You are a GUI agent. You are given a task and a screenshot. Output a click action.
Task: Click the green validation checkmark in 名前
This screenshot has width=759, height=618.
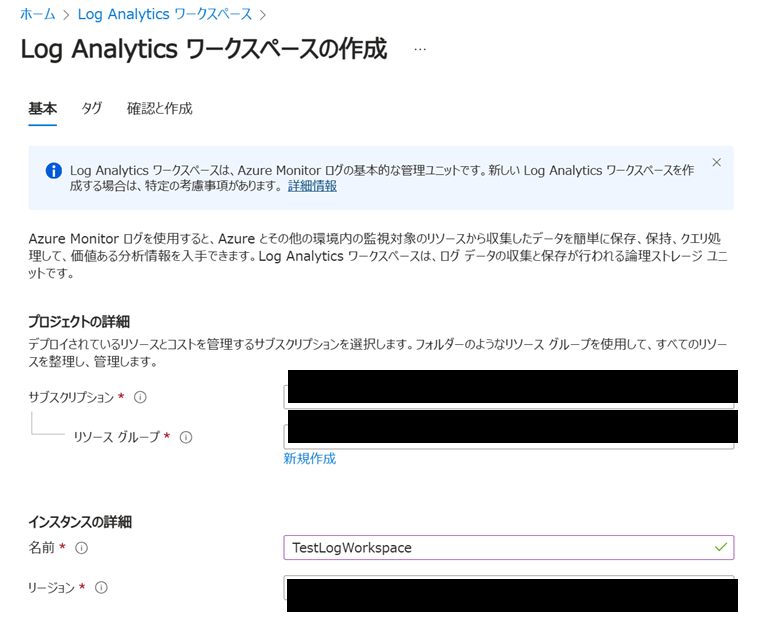point(721,547)
